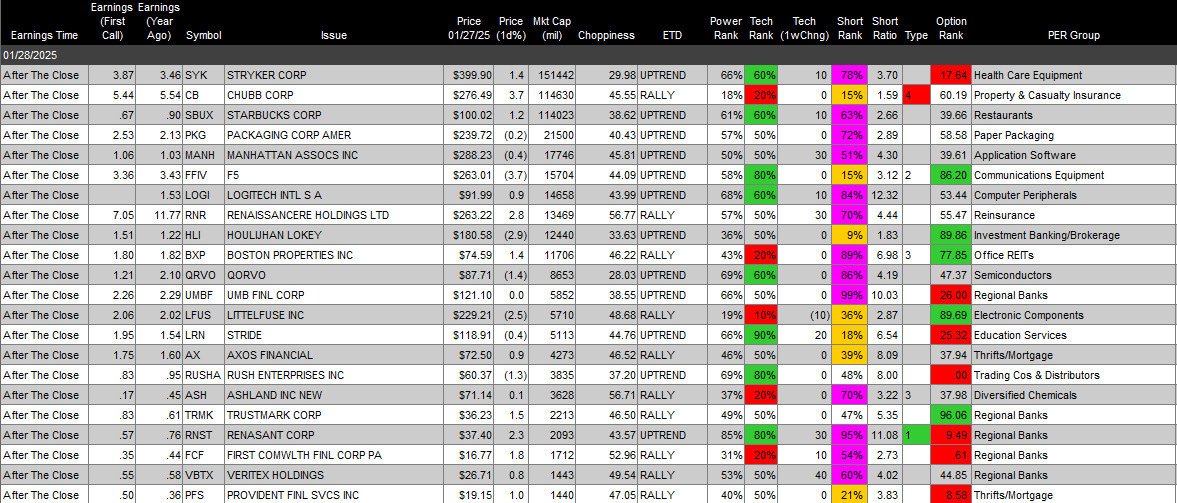
Task: Click LOGITECH INTL S A issue name
Action: tap(275, 195)
